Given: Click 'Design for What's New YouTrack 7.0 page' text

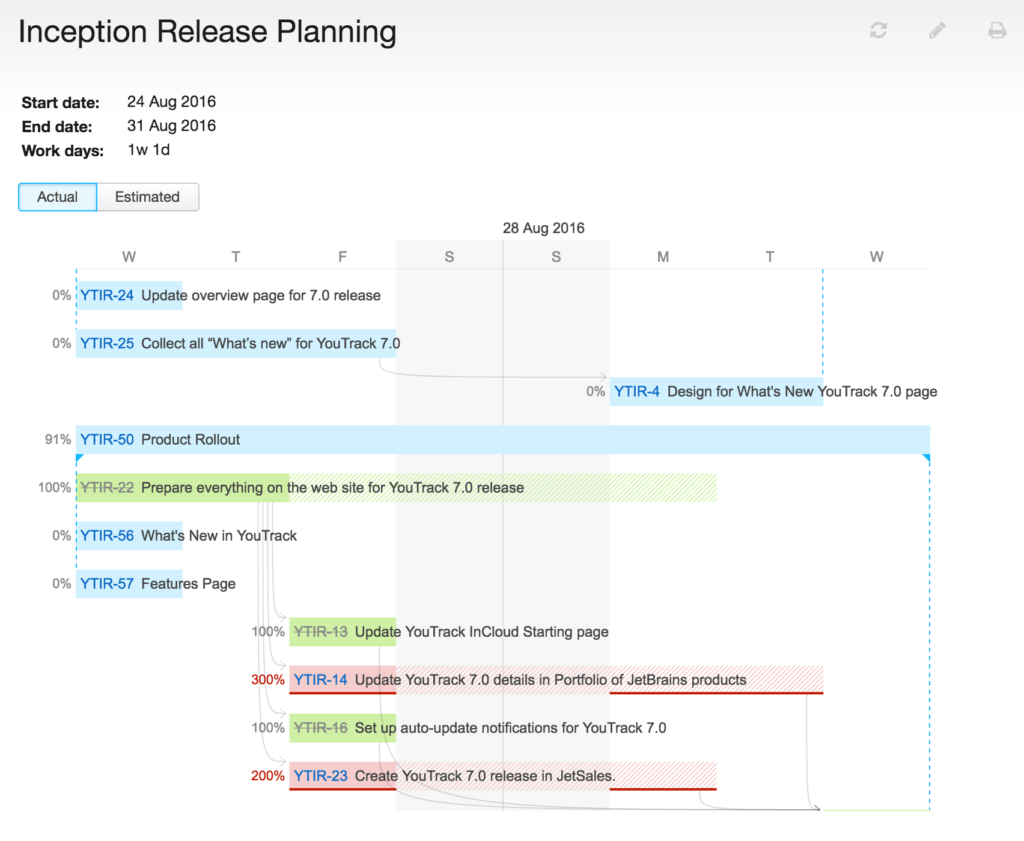Looking at the screenshot, I should (803, 392).
